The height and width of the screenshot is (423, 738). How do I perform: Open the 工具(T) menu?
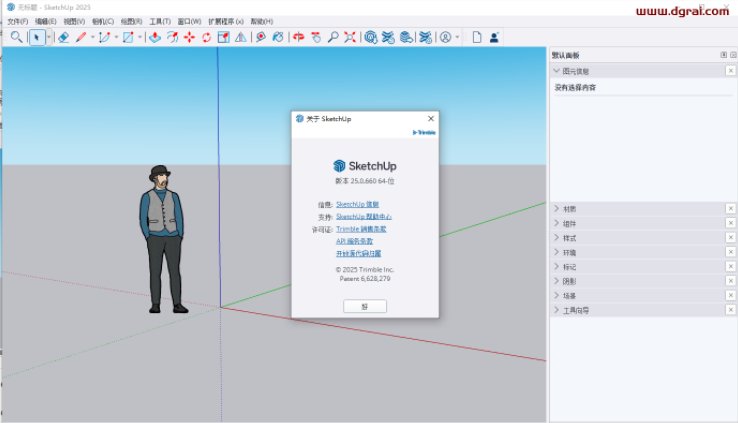tap(160, 22)
